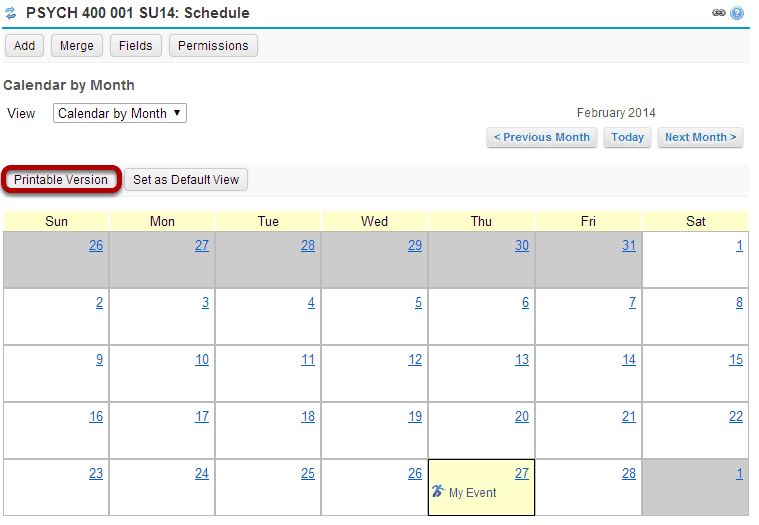Select February 14 date link
Image resolution: width=759 pixels, height=525 pixels.
tap(629, 360)
